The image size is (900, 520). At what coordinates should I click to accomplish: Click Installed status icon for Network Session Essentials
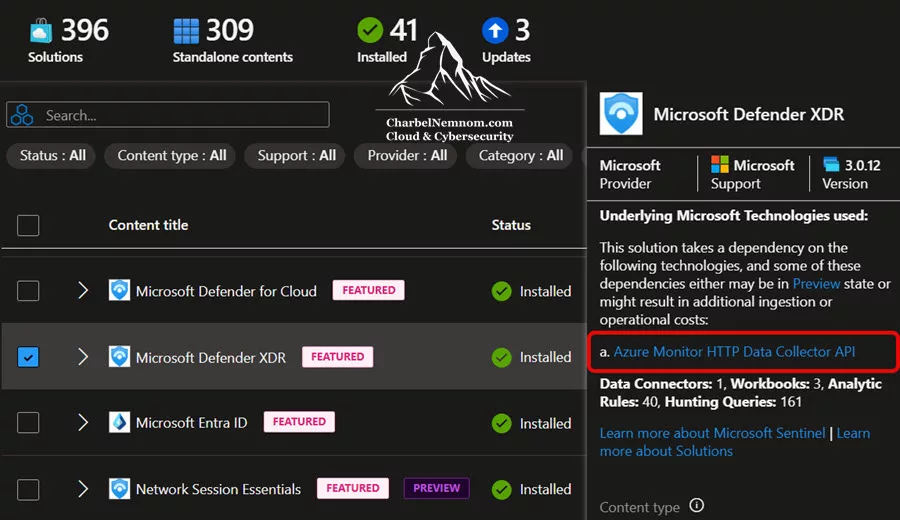tap(502, 490)
